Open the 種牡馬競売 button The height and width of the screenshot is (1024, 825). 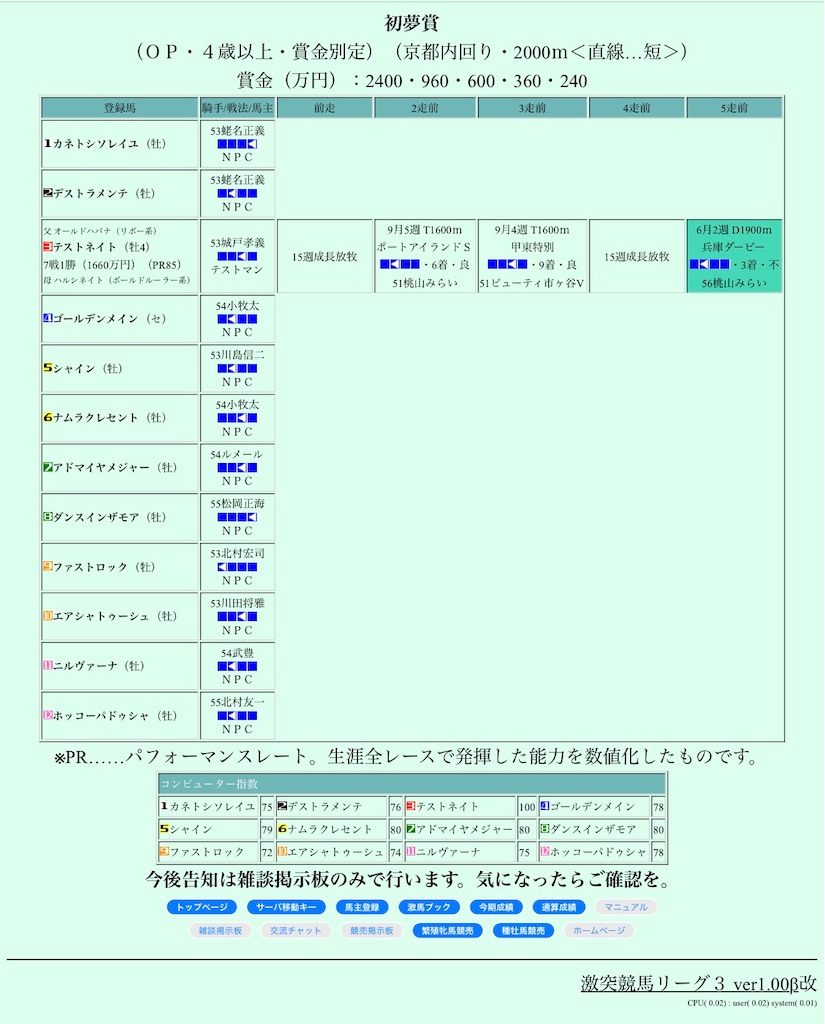pyautogui.click(x=523, y=931)
